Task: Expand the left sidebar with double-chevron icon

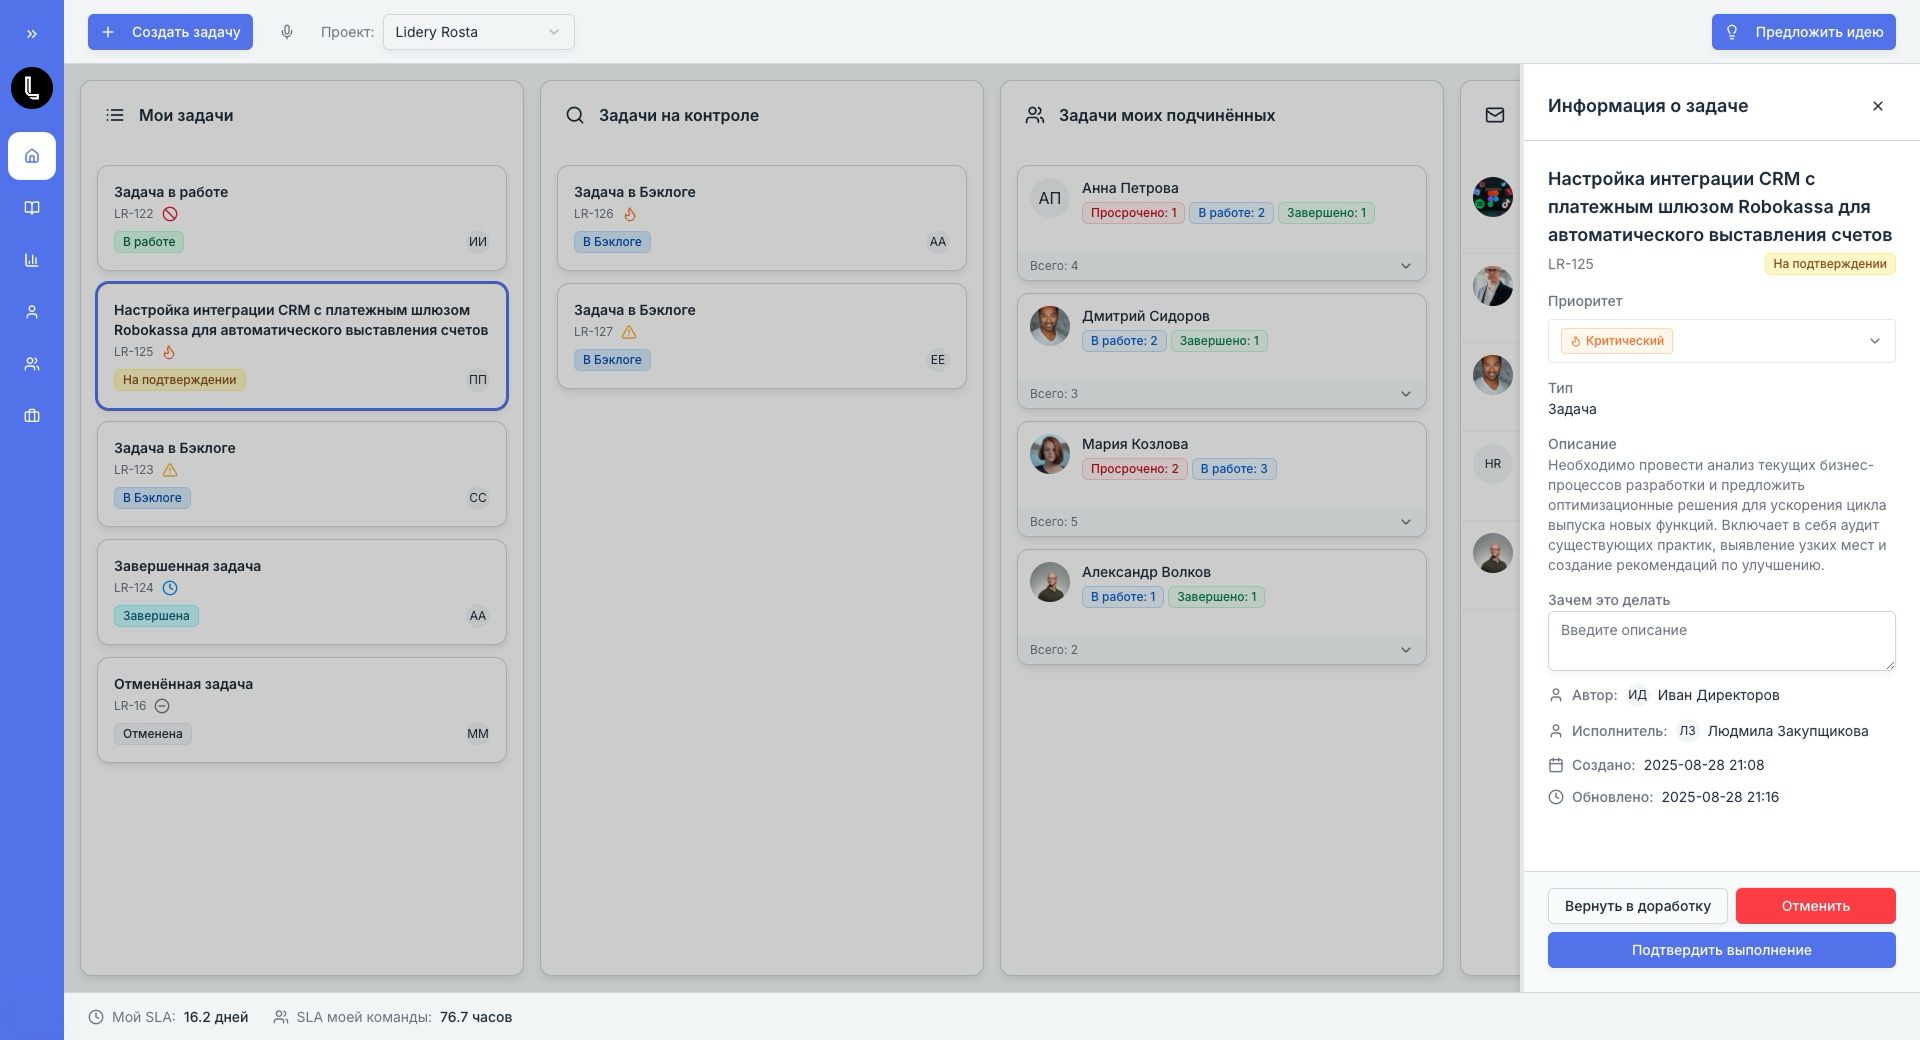Action: pyautogui.click(x=32, y=34)
